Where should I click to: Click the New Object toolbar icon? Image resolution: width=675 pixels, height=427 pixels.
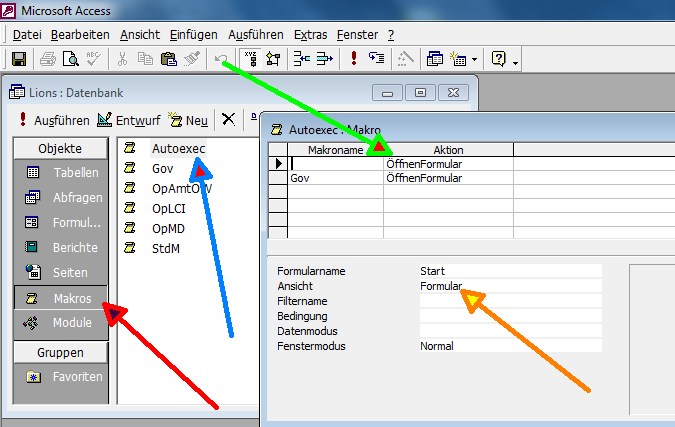(x=458, y=59)
